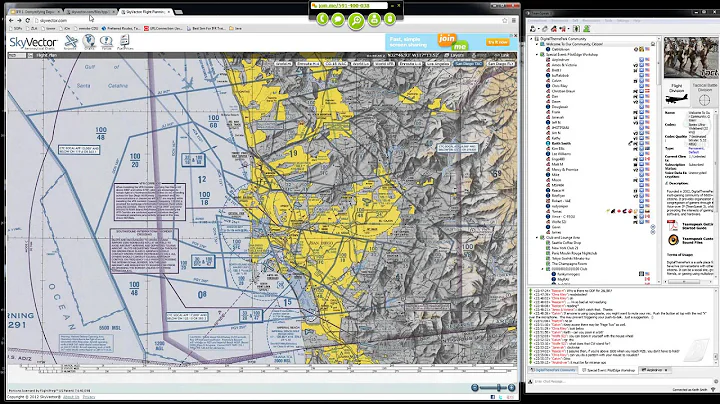Open the Chrome wrench menu icon
The height and width of the screenshot is (404, 720).
click(514, 20)
